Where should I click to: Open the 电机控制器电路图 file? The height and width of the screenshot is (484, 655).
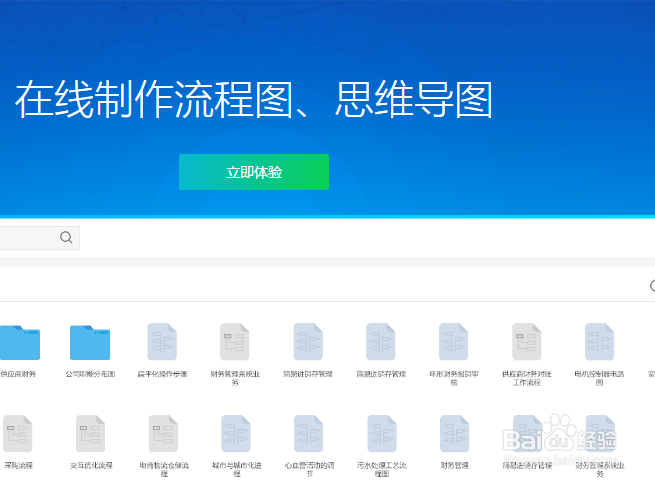point(599,342)
